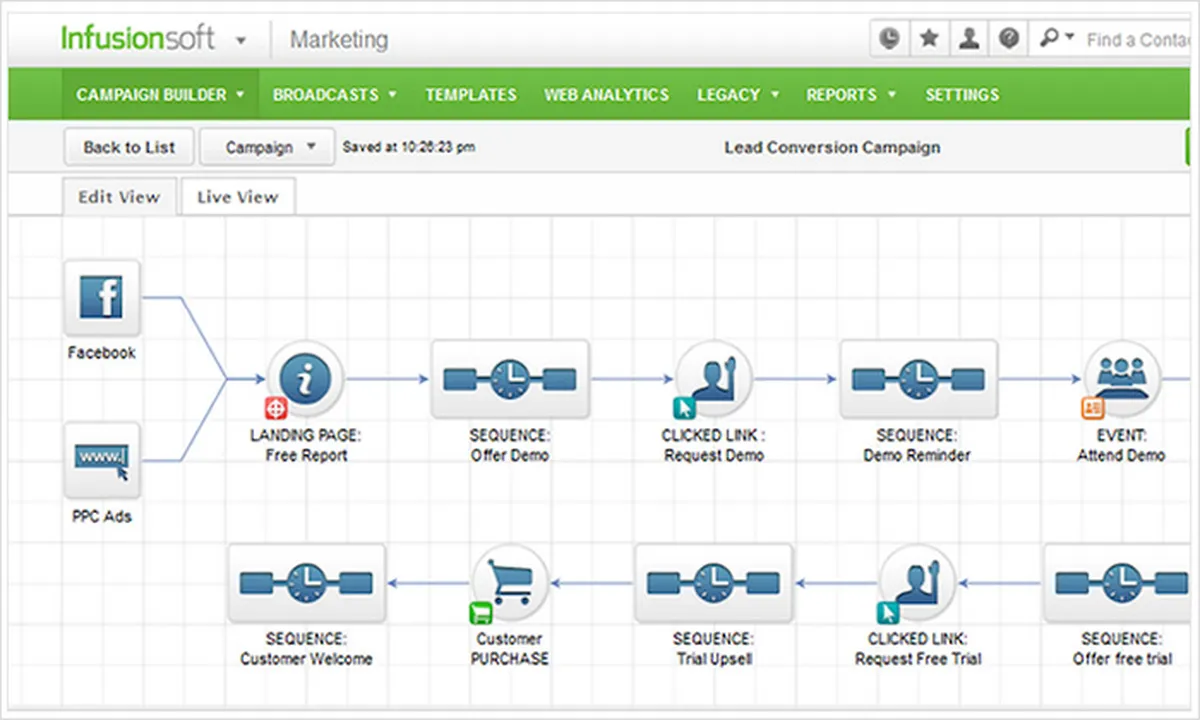The width and height of the screenshot is (1200, 720).
Task: Switch to the Live View tab
Action: [237, 197]
